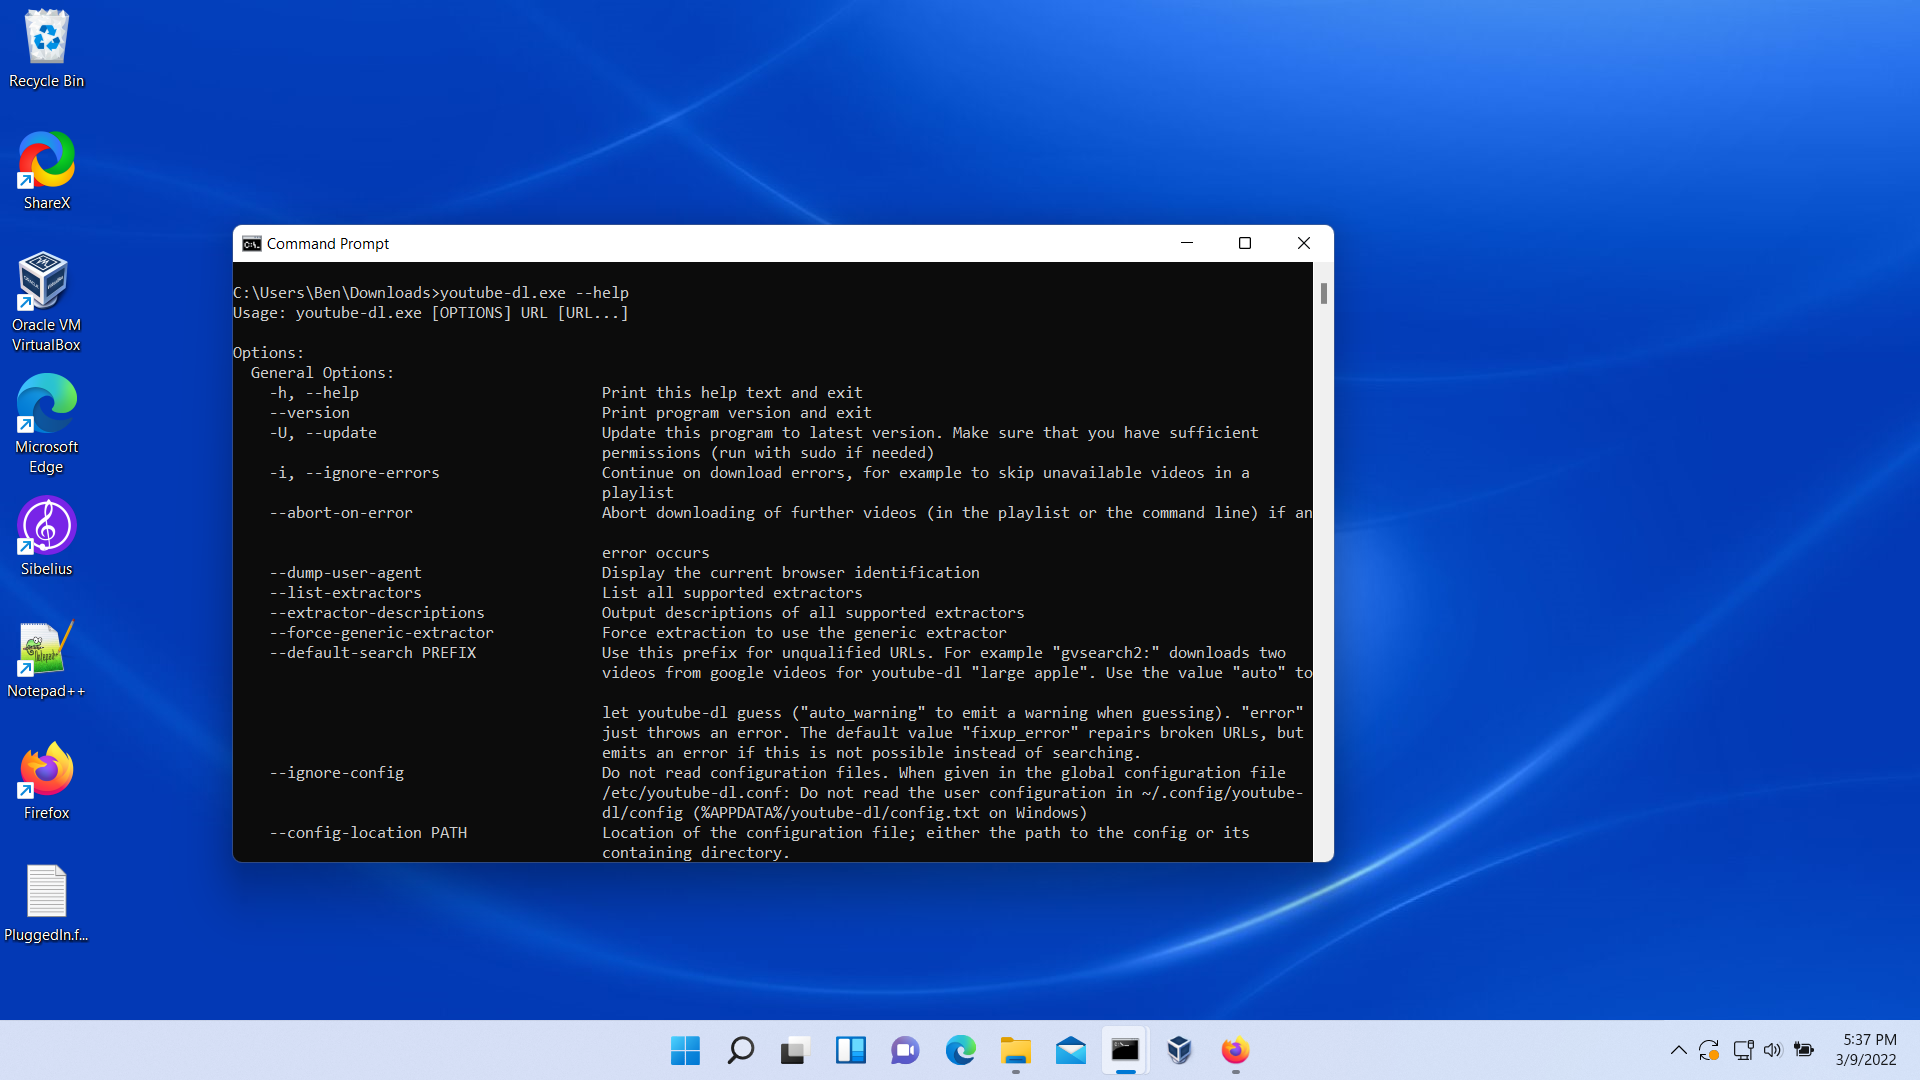Maximize the Command Prompt window
The image size is (1920, 1080).
[x=1245, y=243]
